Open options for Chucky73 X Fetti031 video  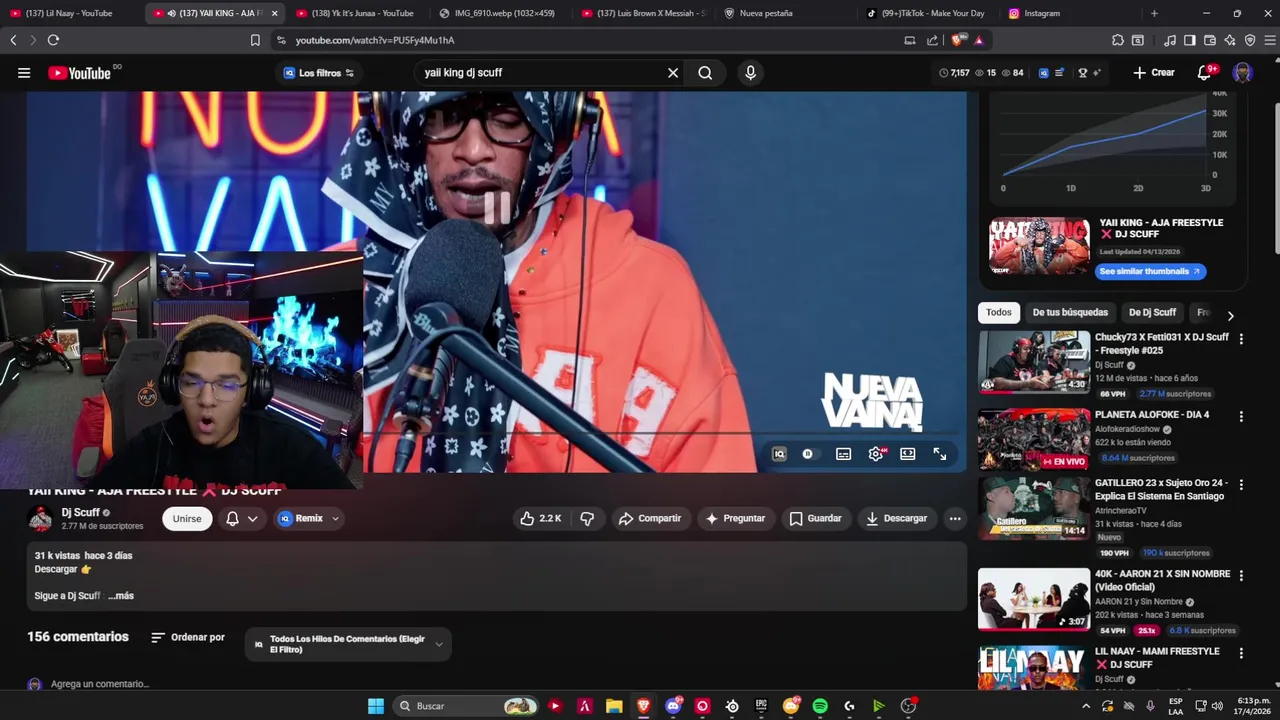[1241, 339]
